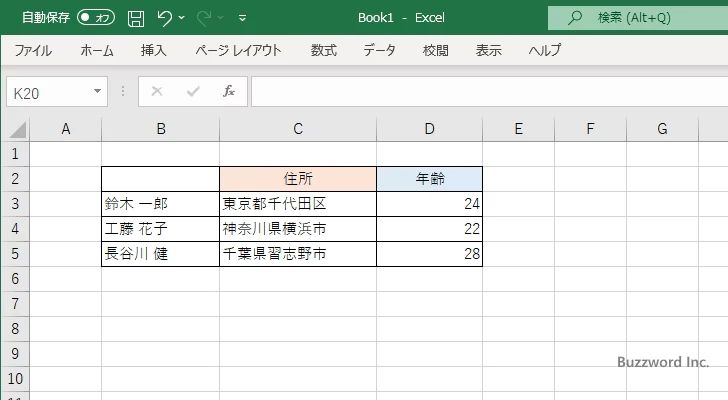Select the 年齢 header cell
Image resolution: width=728 pixels, height=400 pixels.
tap(430, 179)
